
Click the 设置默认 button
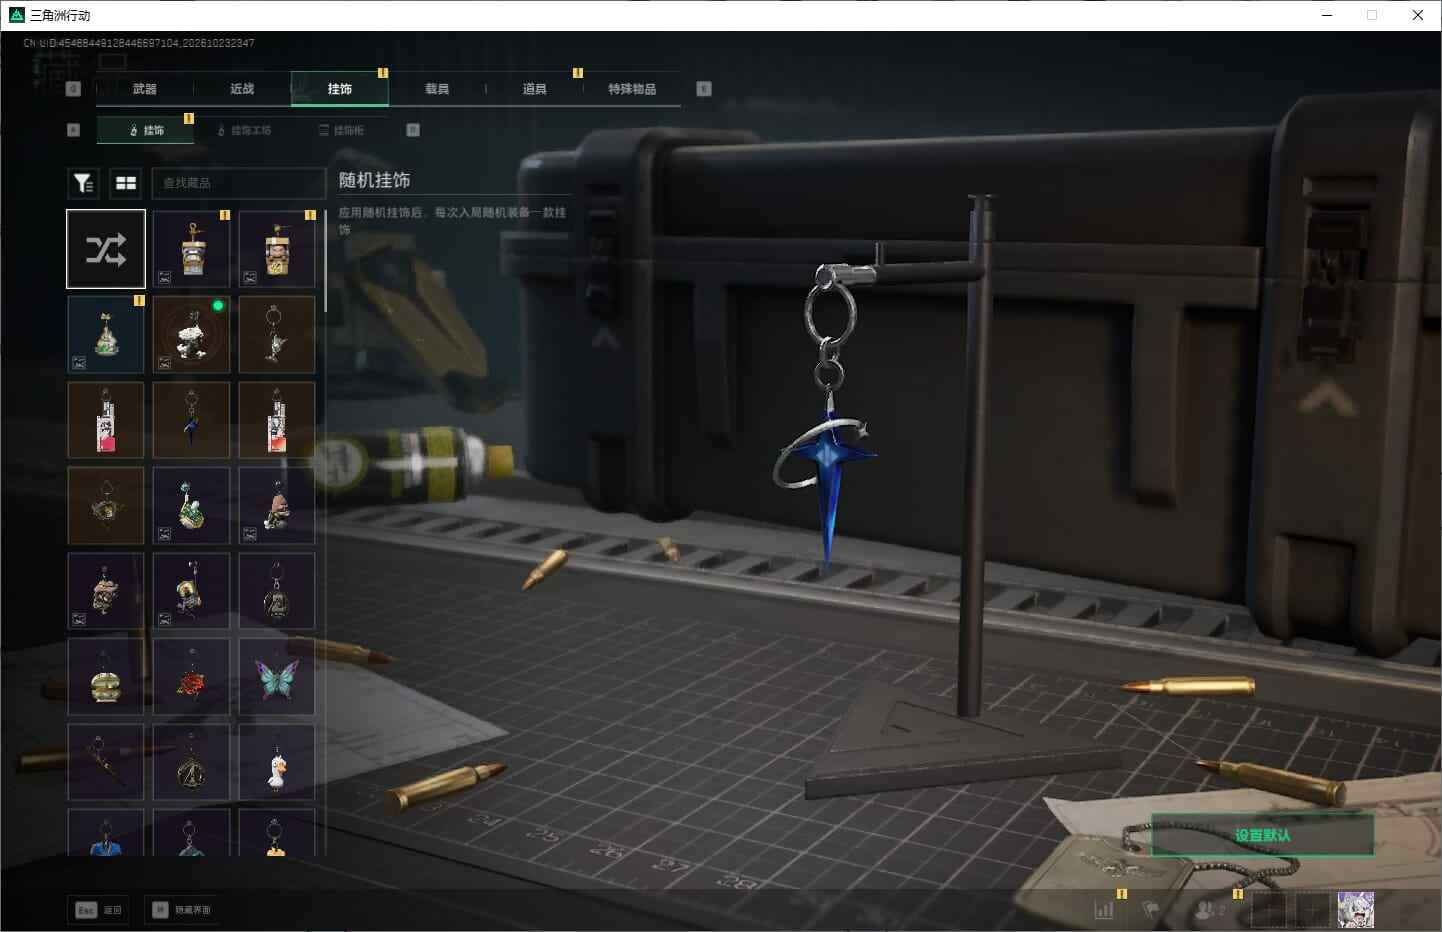coord(1262,835)
